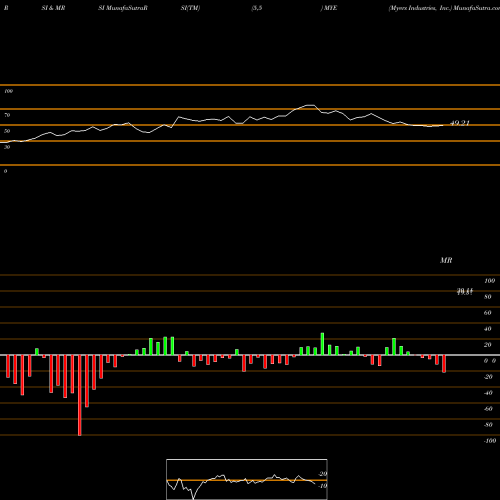Click the 70 label on the RSI axis
The height and width of the screenshot is (500, 500).
point(7,115)
